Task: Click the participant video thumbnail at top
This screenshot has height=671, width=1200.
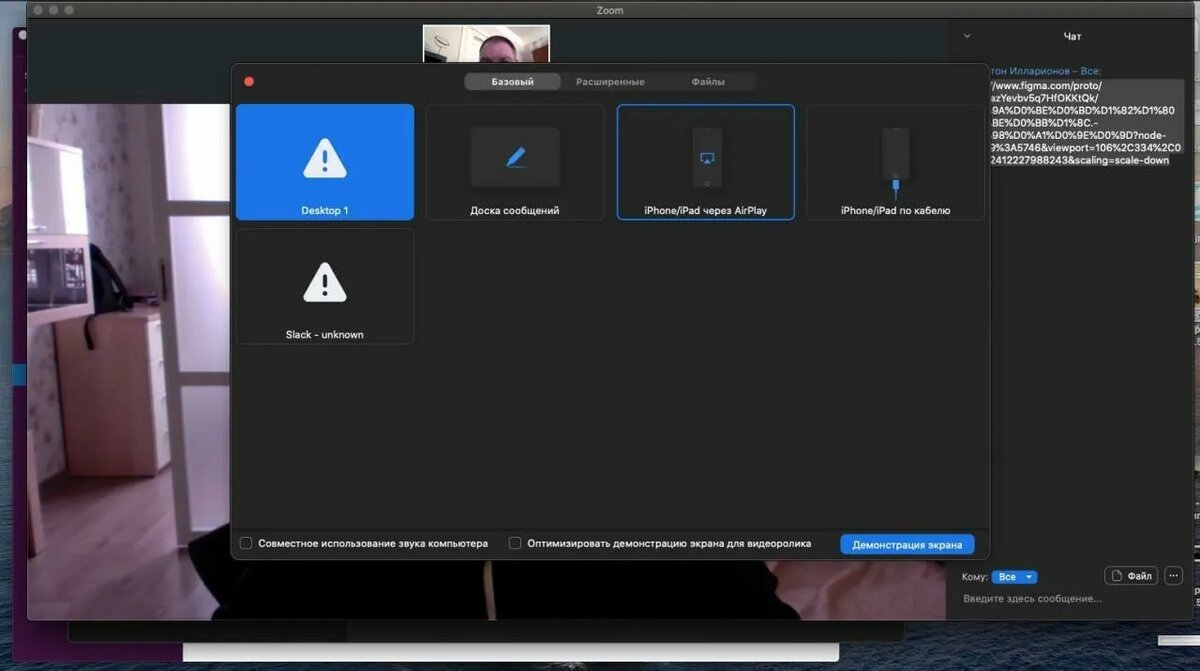Action: [x=486, y=44]
